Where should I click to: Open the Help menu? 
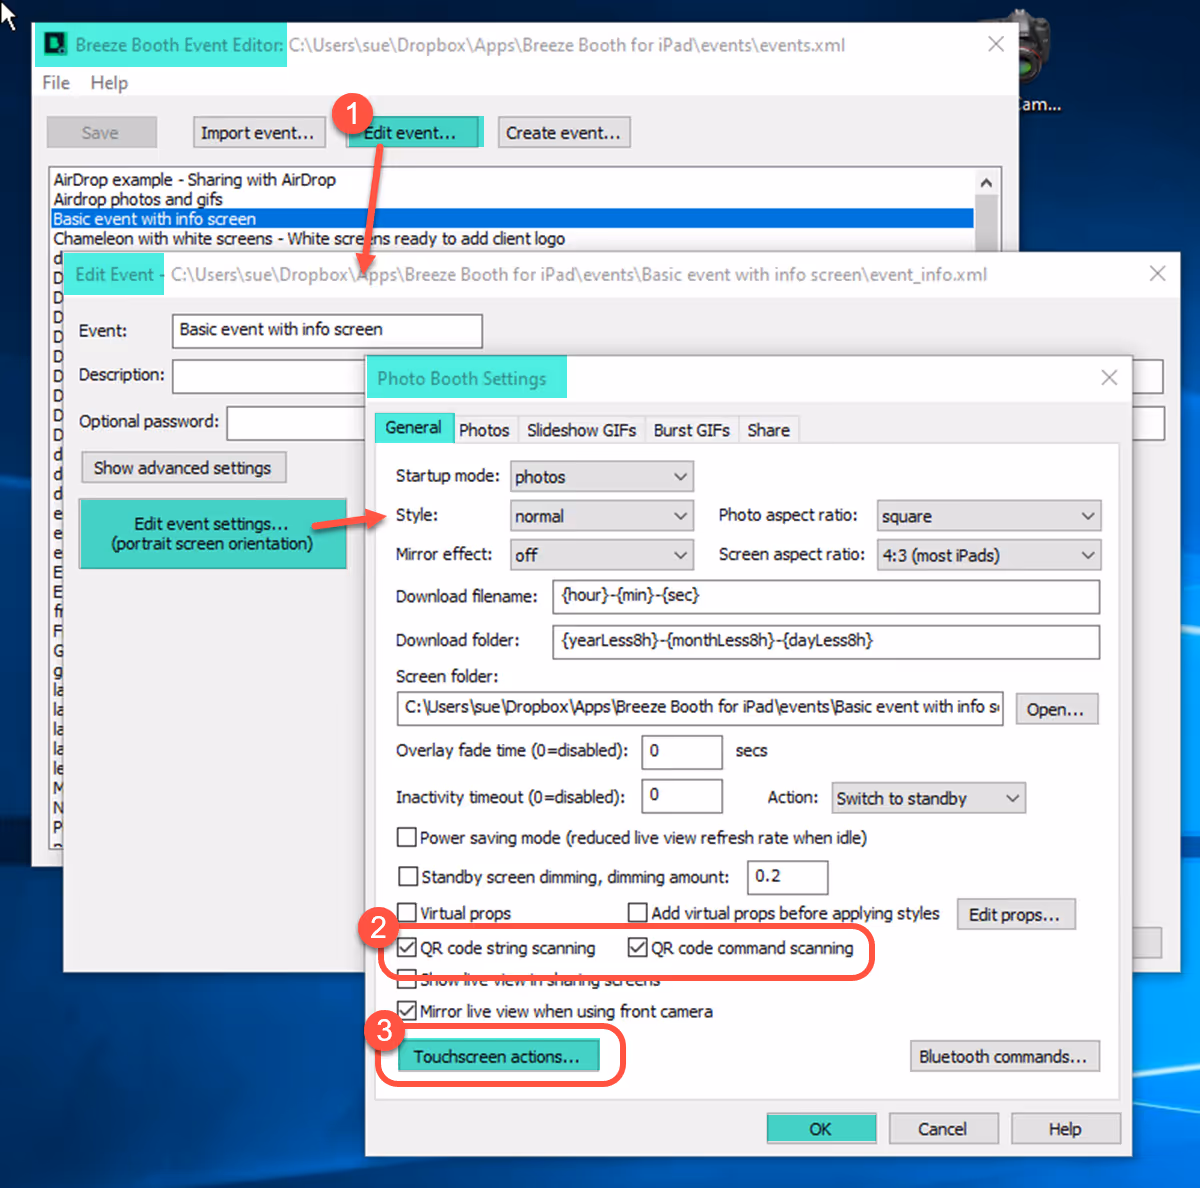tap(109, 83)
